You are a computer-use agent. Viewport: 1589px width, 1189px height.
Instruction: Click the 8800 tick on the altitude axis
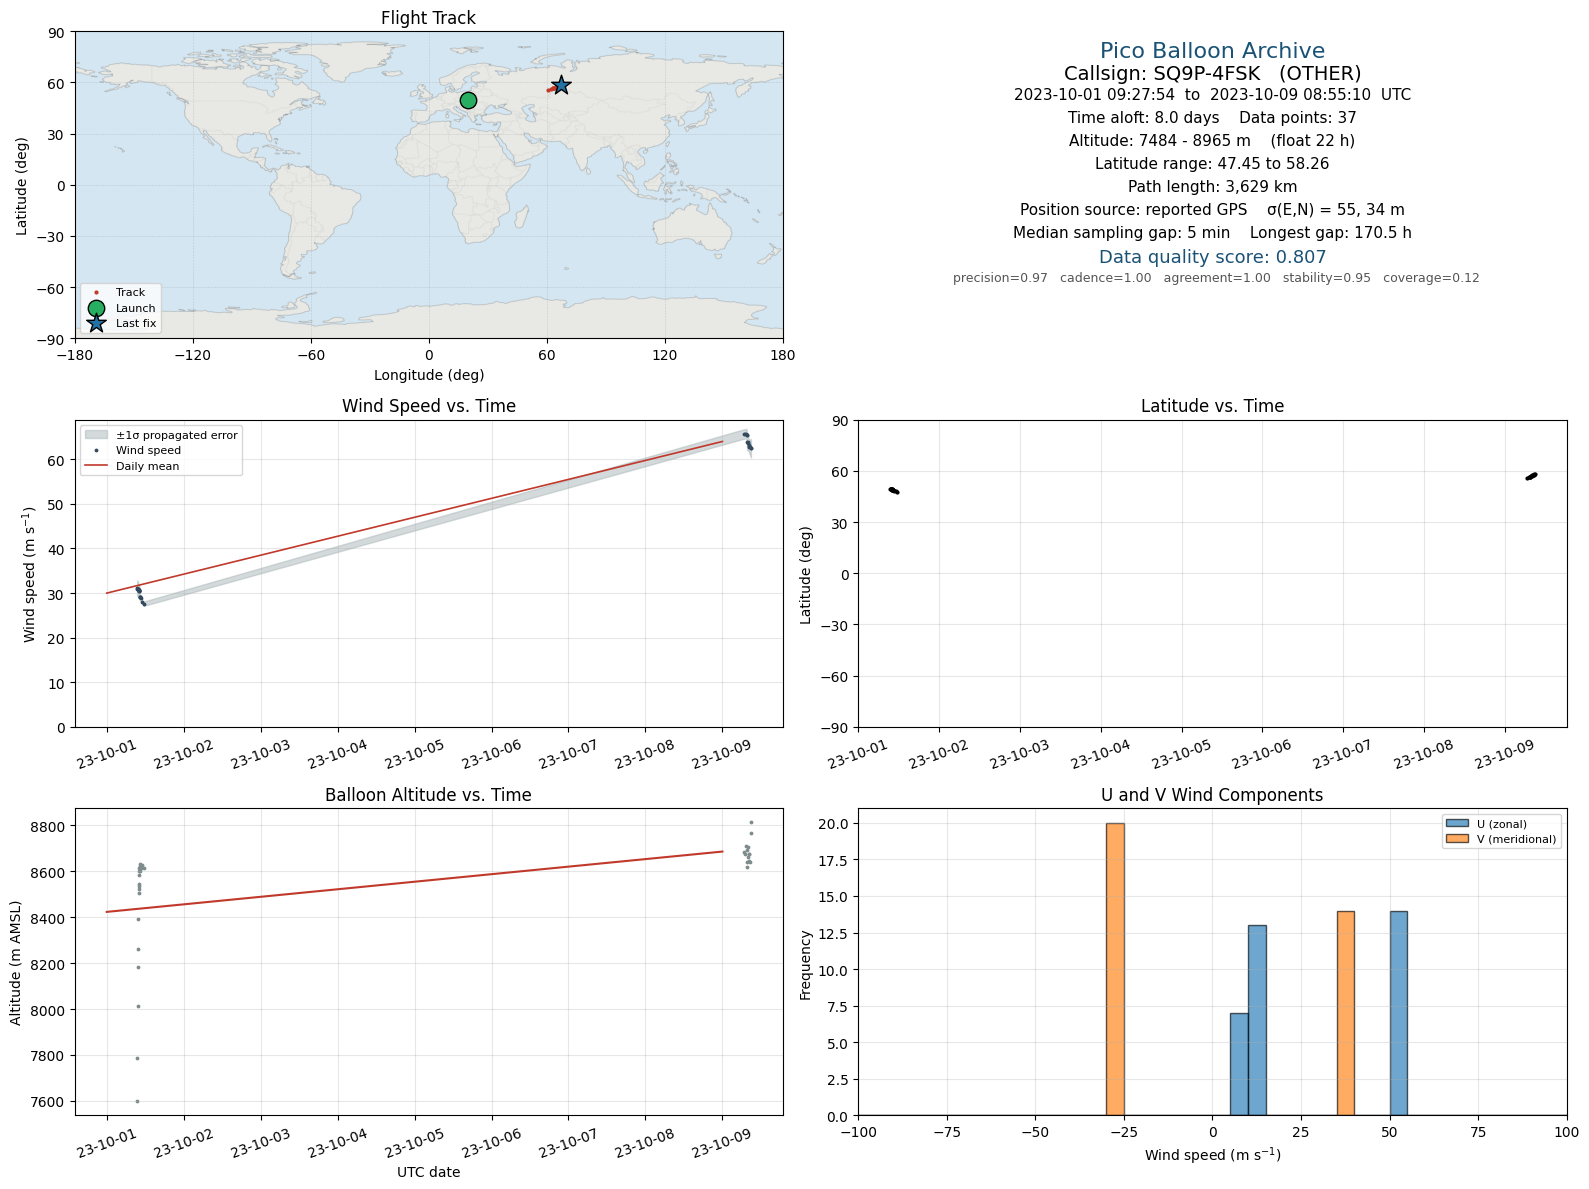49,827
